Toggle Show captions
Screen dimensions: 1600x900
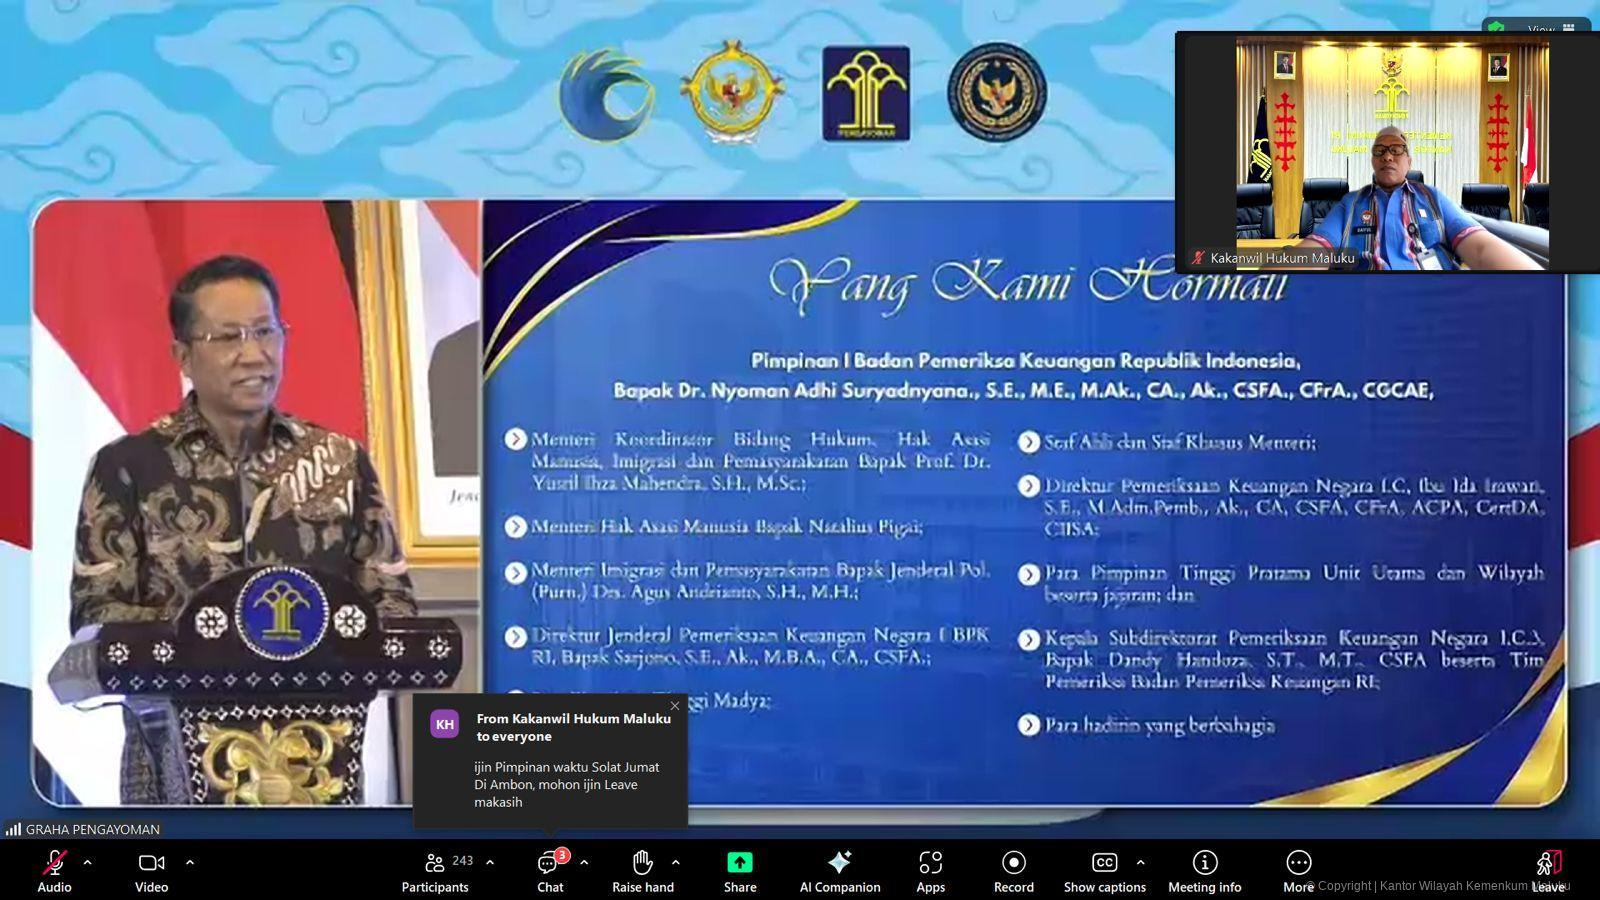coord(1104,868)
